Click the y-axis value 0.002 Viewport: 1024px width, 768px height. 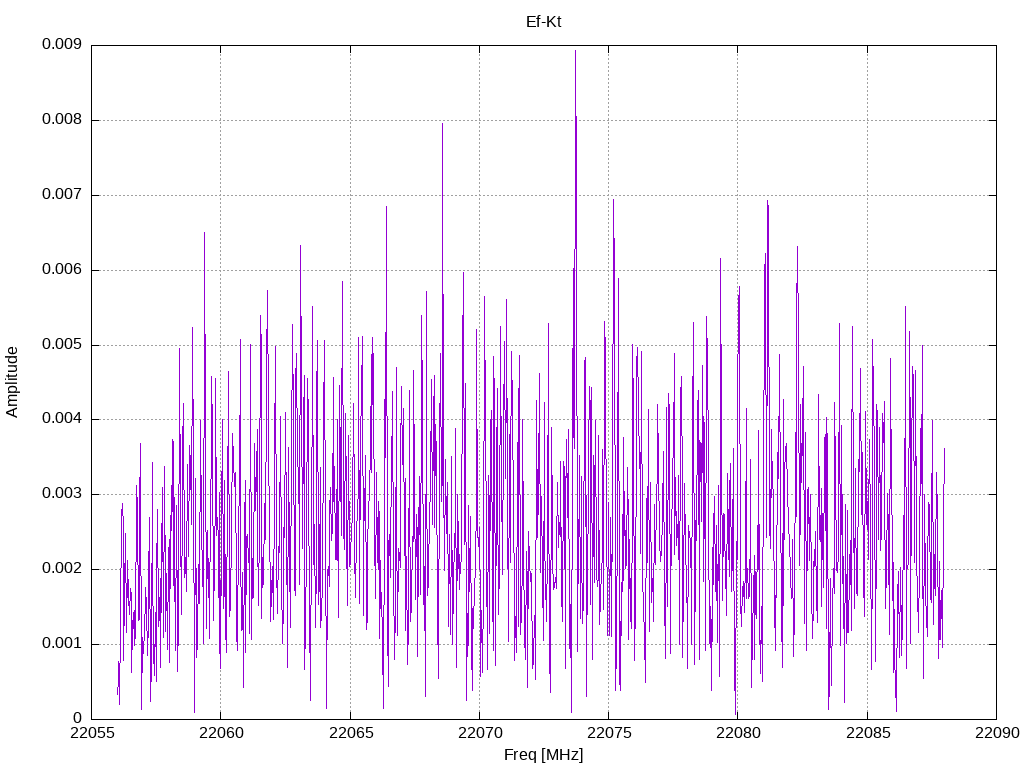tap(62, 569)
